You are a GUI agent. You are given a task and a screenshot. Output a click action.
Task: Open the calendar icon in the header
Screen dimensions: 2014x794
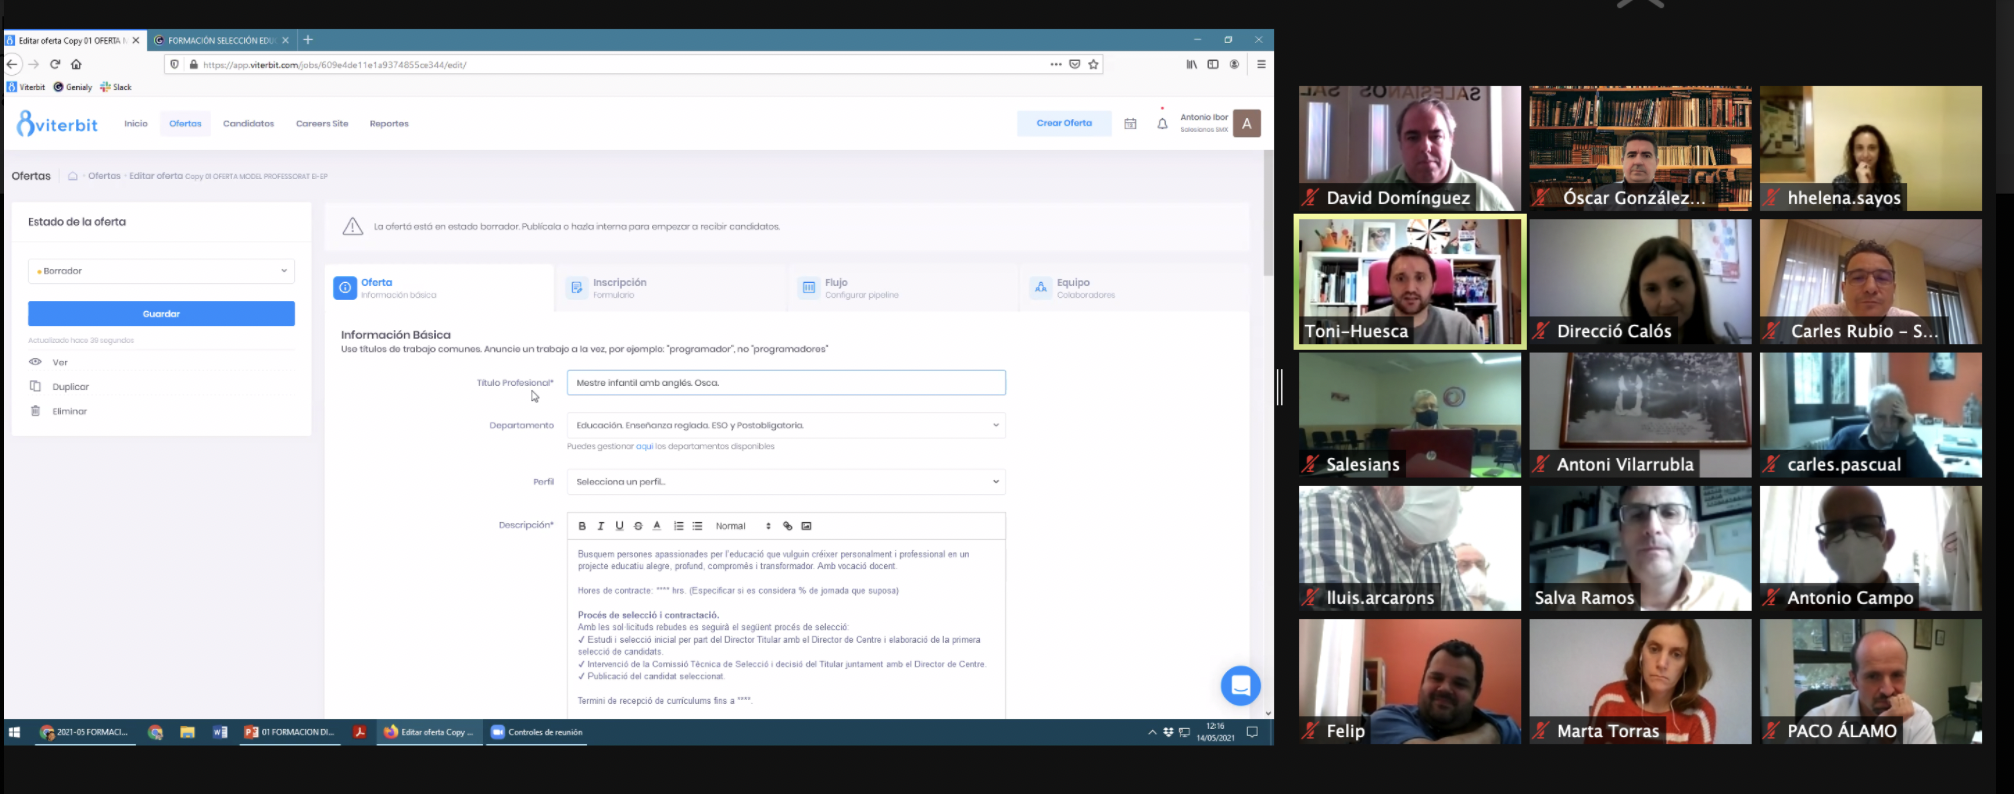[x=1130, y=124]
